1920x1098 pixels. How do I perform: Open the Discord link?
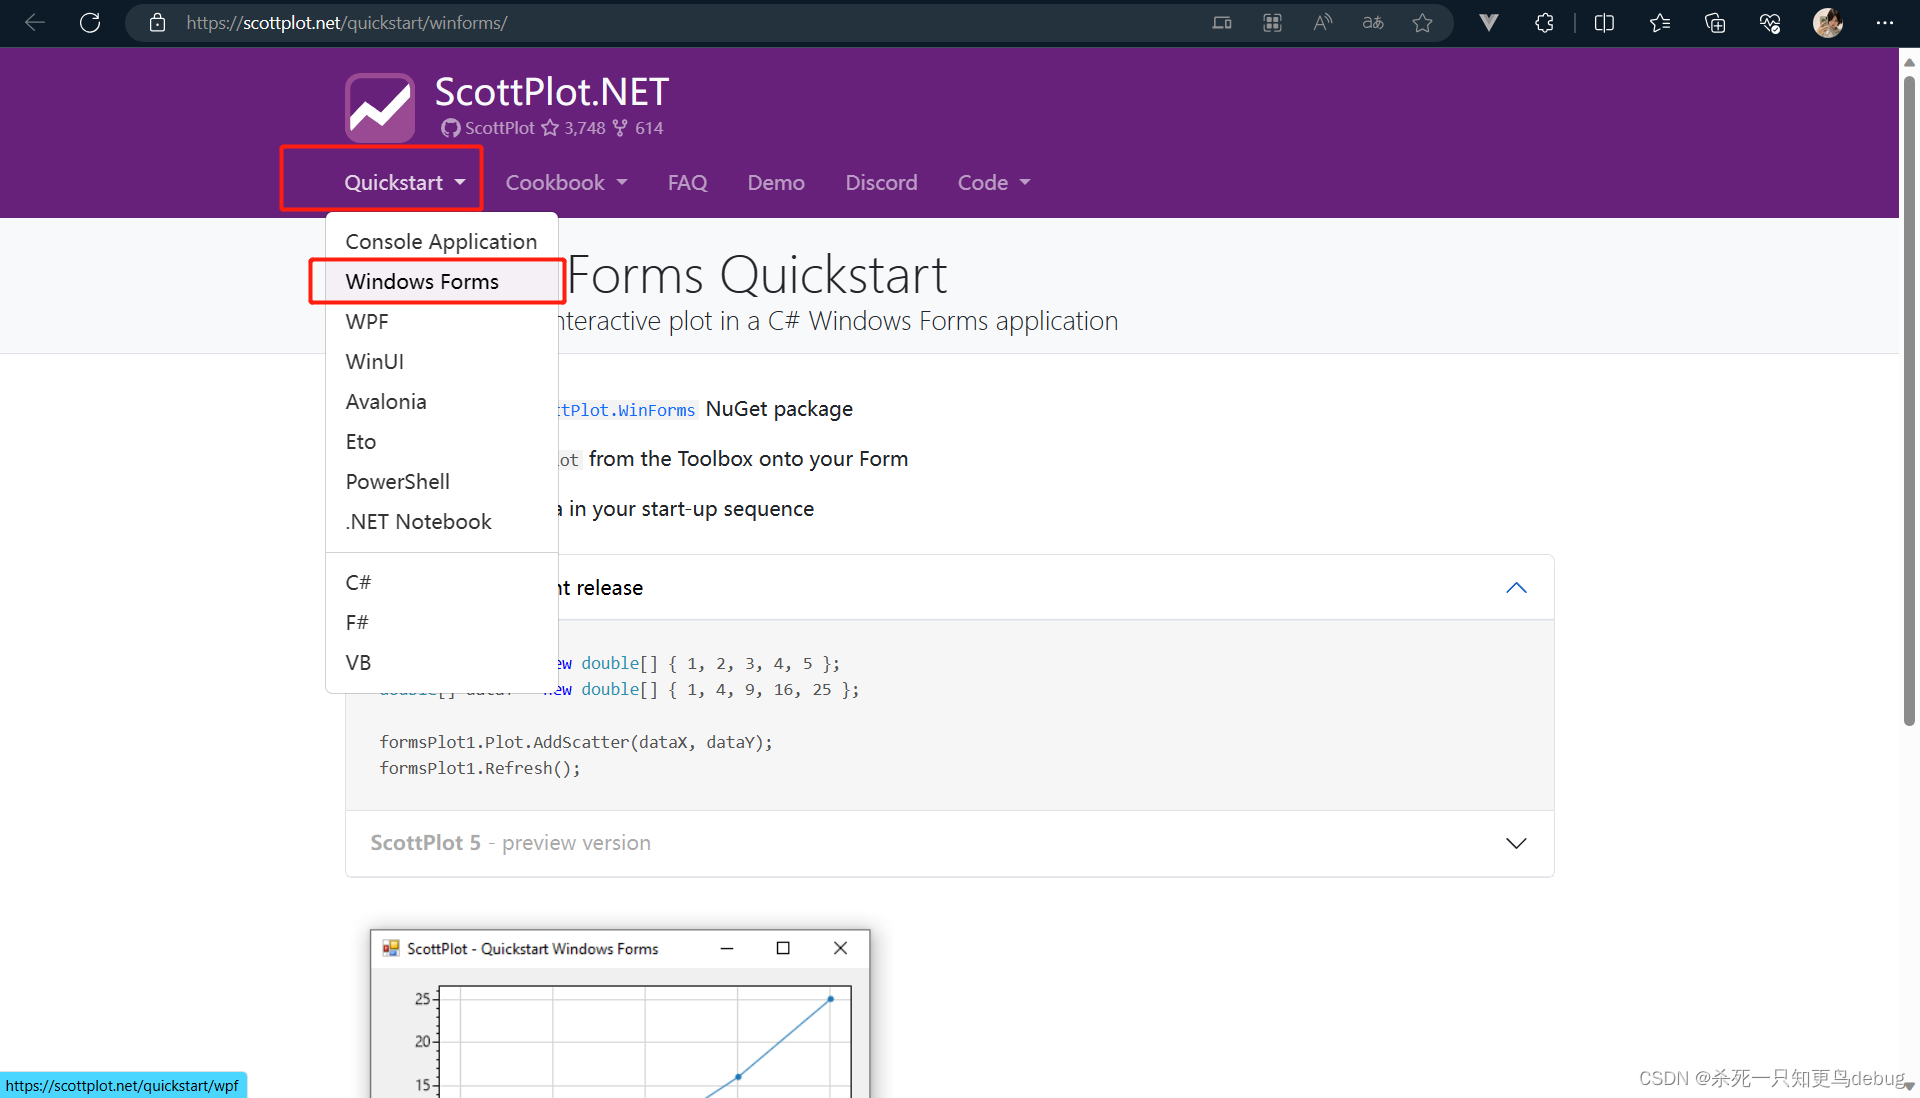coord(881,182)
